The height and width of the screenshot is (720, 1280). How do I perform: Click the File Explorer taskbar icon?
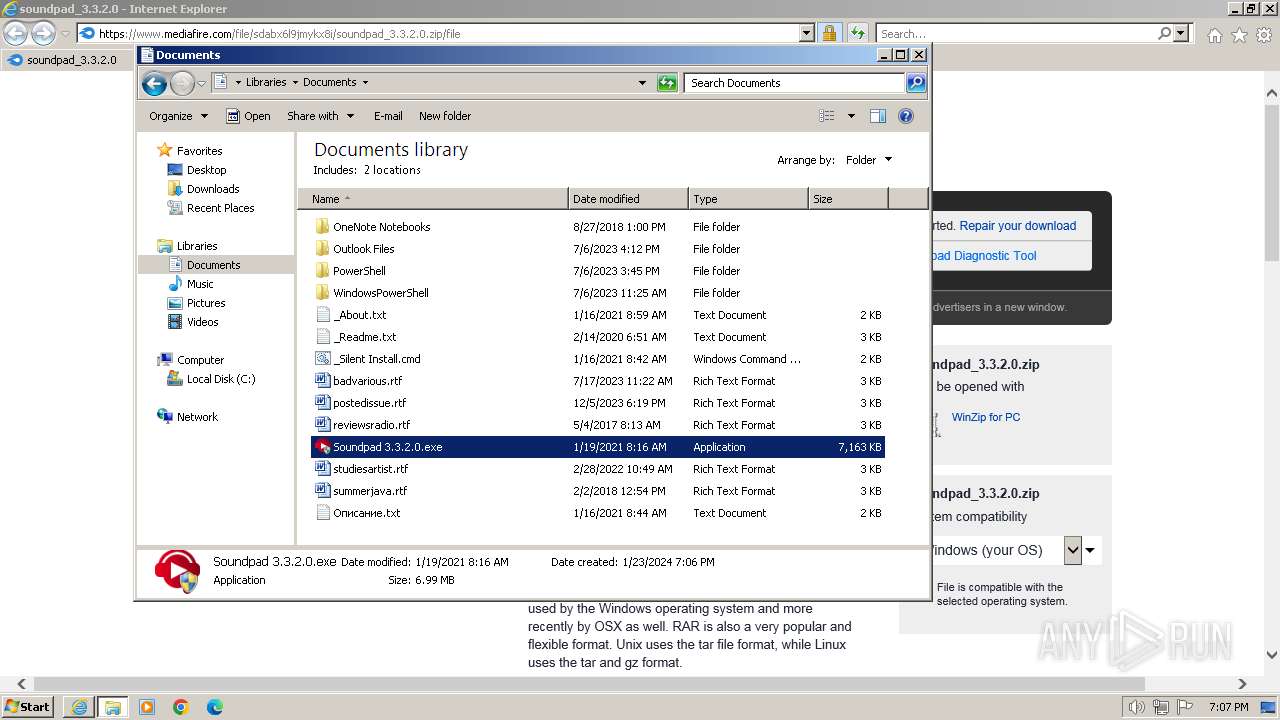click(x=113, y=707)
